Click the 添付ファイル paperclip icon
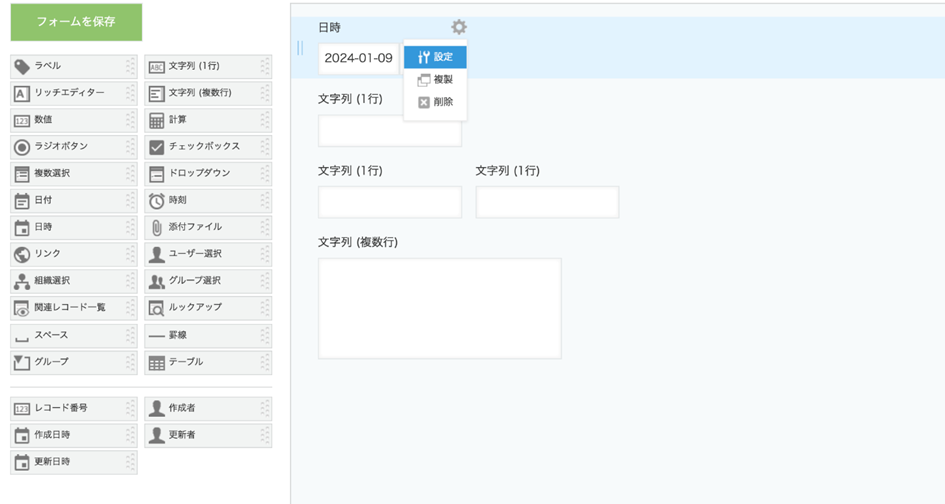Screen dimensions: 945x504 156,228
